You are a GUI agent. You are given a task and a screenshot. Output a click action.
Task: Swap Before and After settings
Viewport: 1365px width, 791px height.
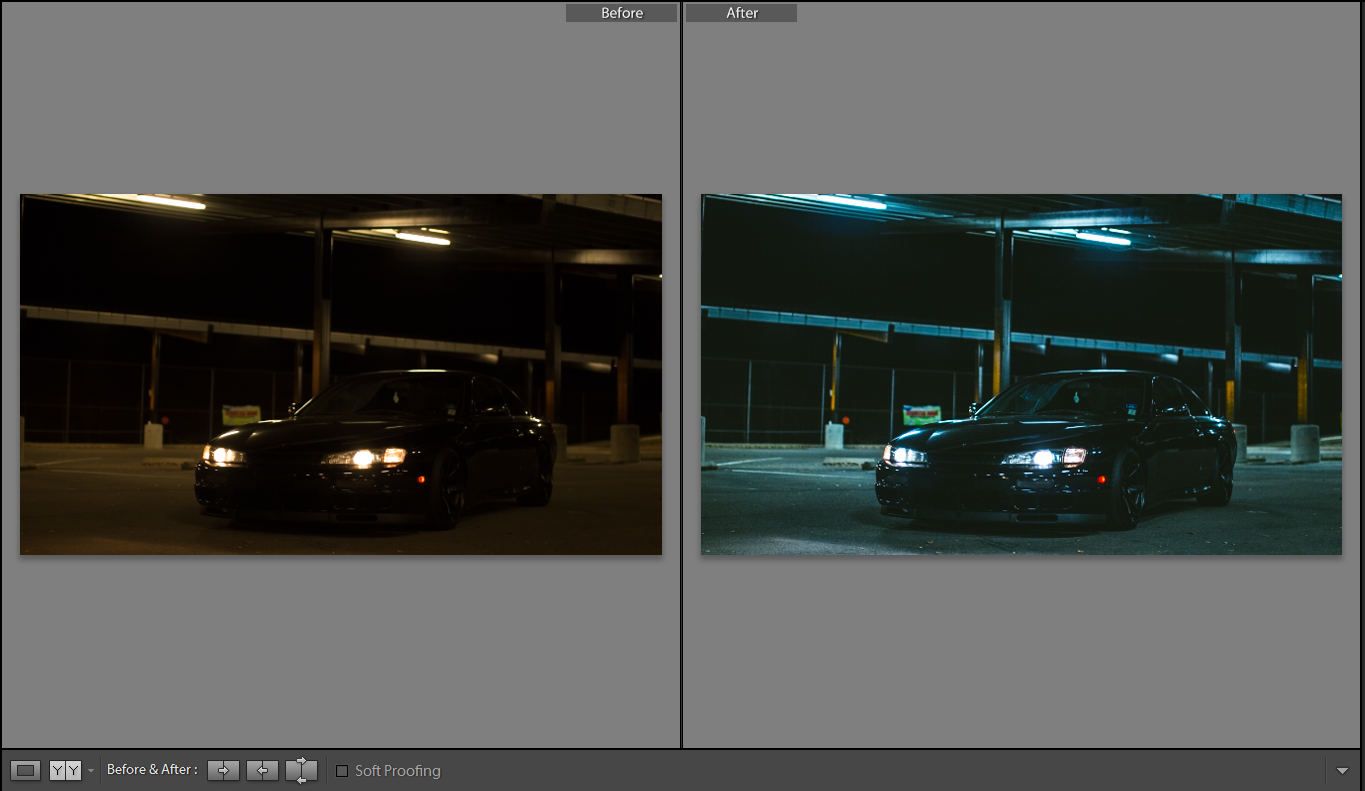coord(301,770)
